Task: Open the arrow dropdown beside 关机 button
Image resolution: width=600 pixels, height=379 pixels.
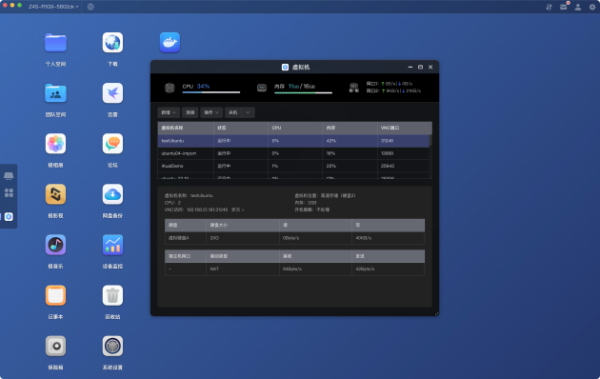Action: (x=248, y=113)
